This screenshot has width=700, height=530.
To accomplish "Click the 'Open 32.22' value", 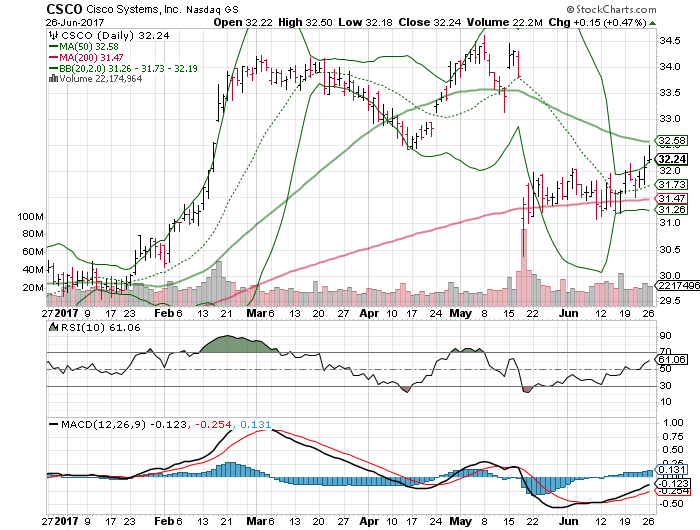I will click(243, 22).
